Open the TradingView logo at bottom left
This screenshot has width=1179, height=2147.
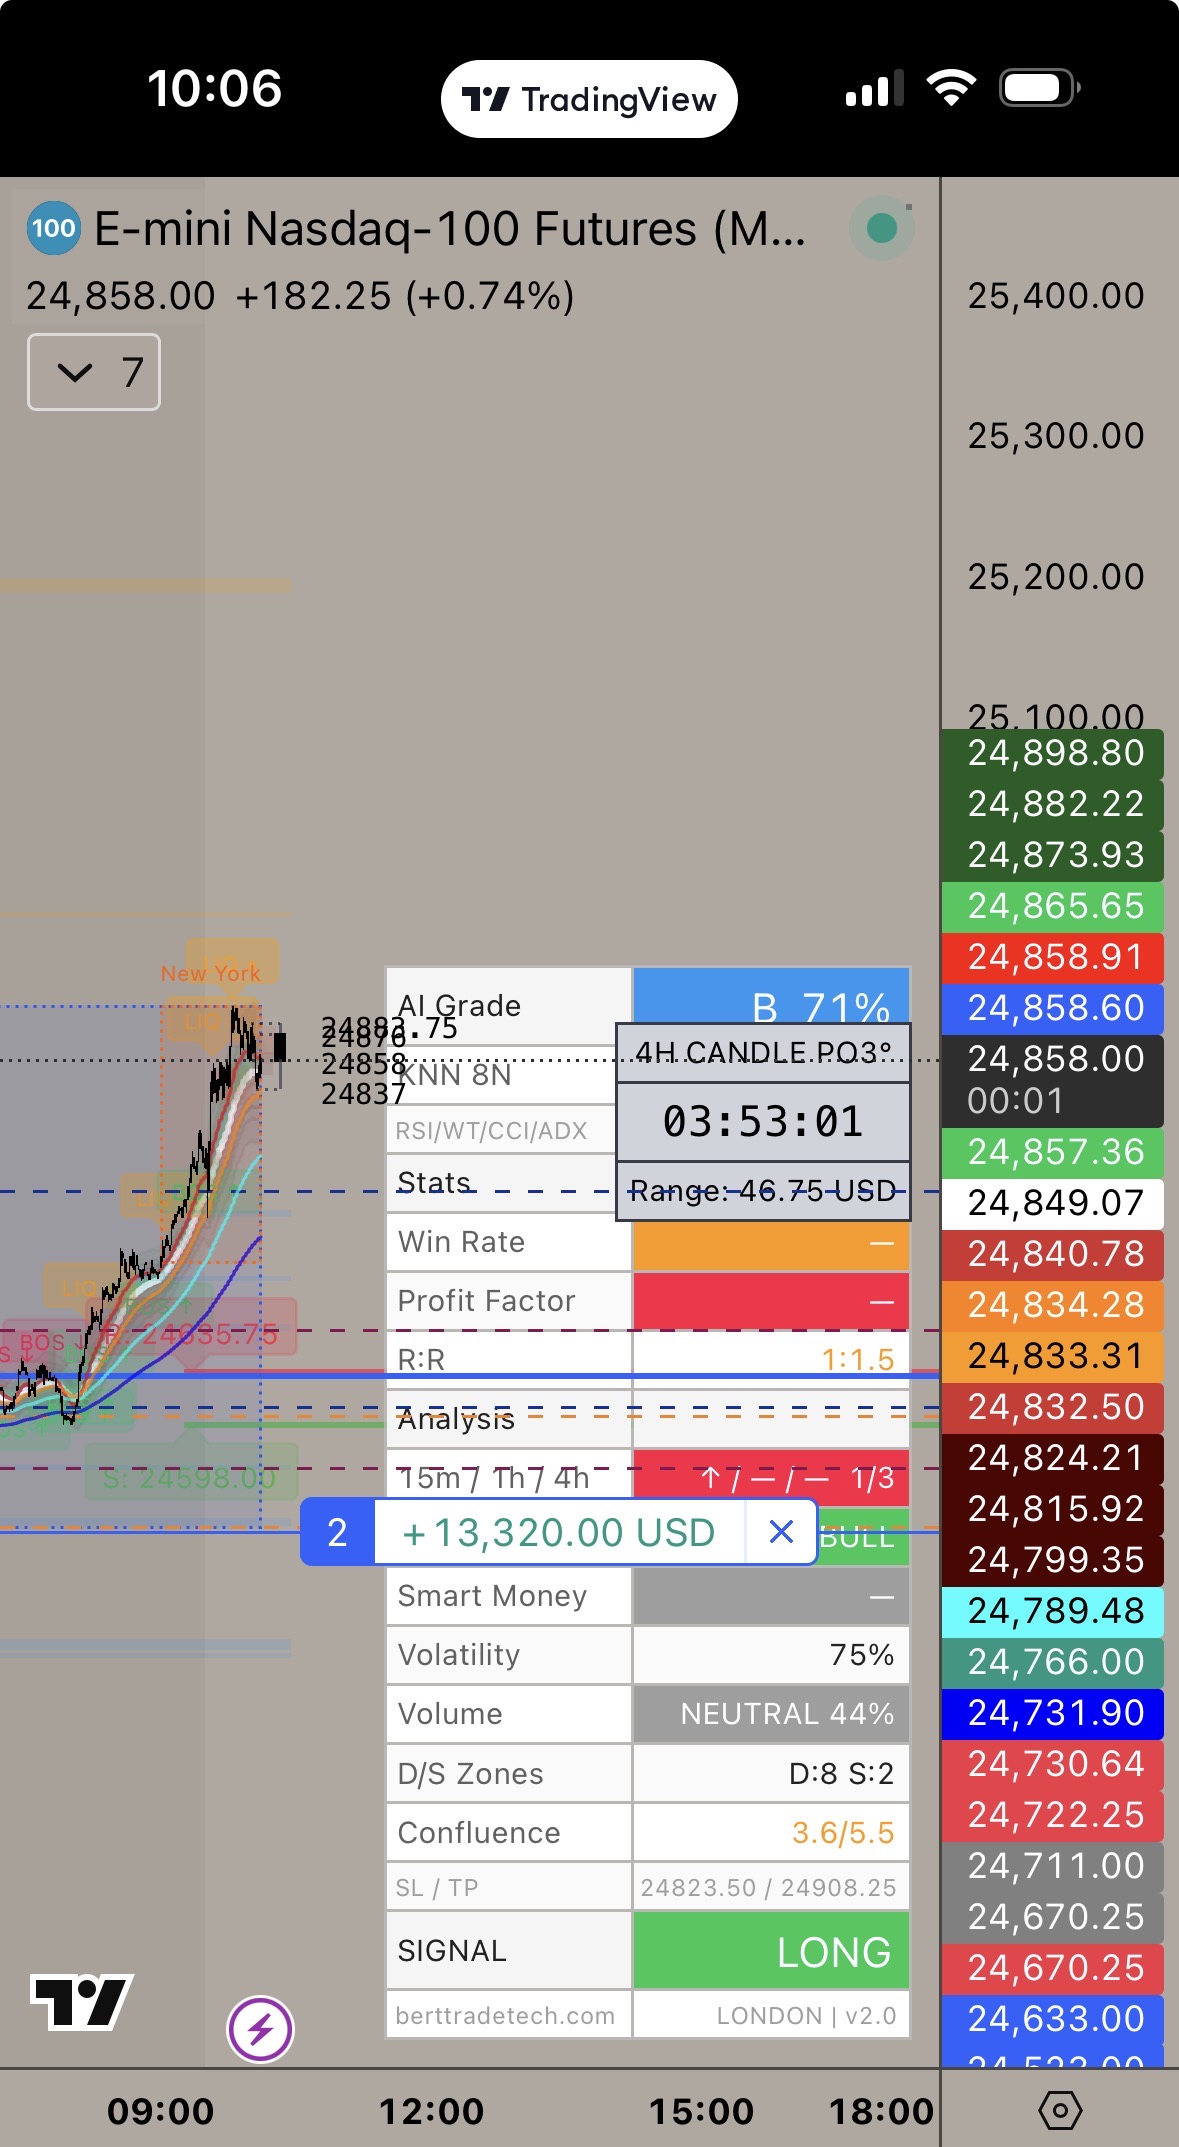coord(82,2002)
